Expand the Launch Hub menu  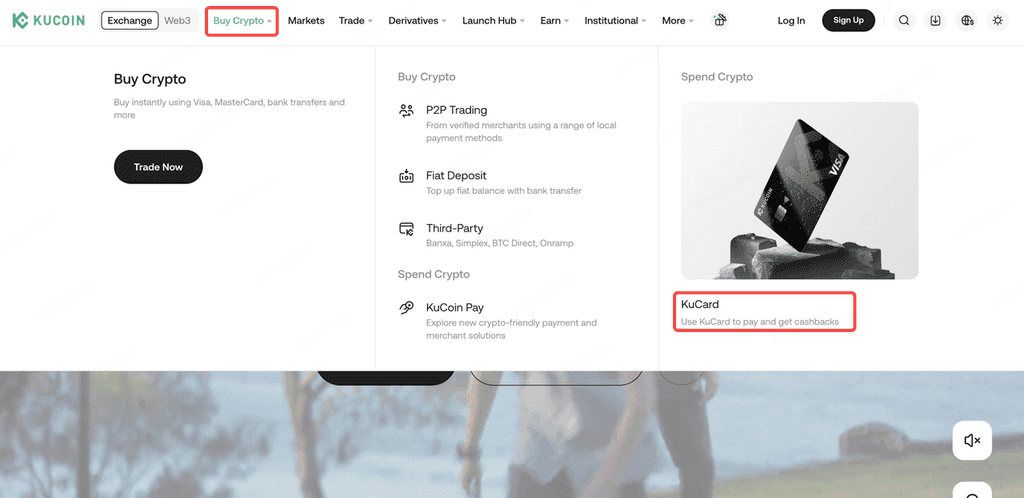coord(494,20)
